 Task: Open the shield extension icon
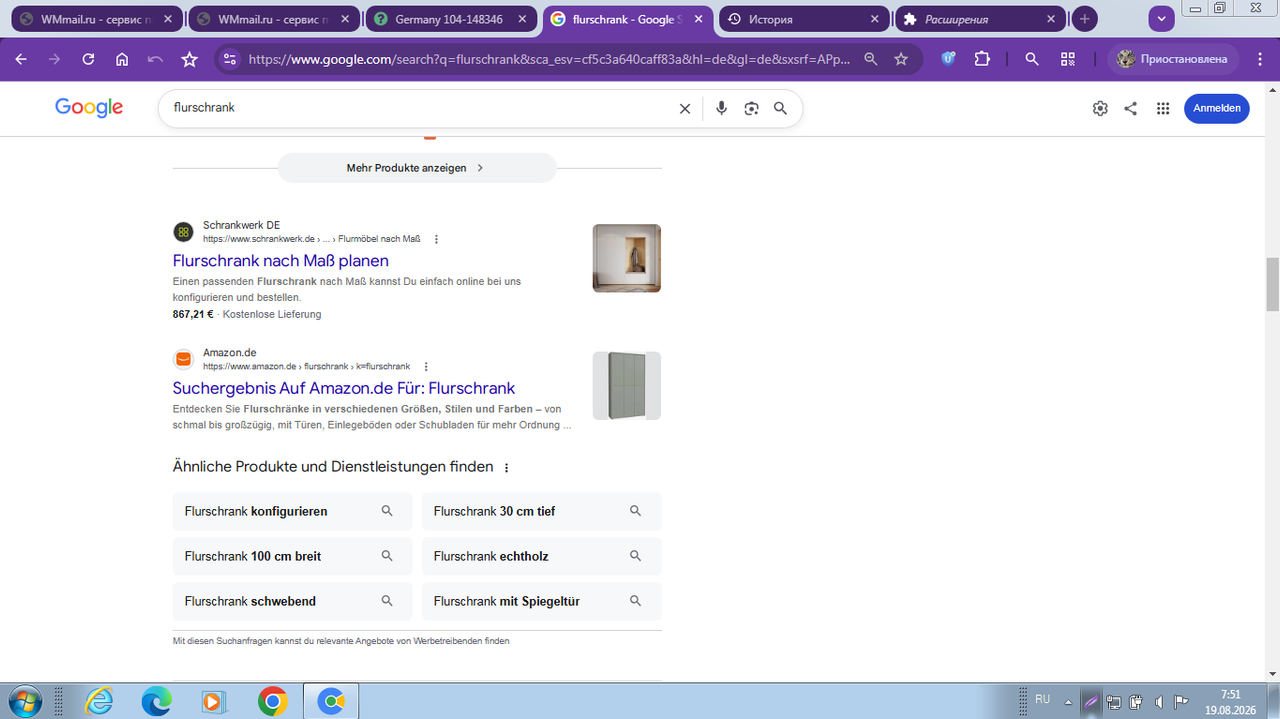point(949,59)
